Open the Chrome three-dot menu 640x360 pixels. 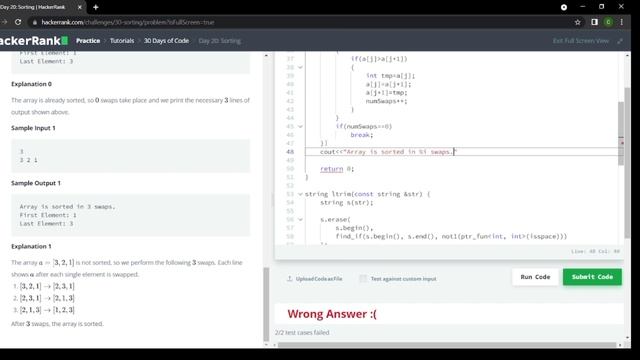pyautogui.click(x=622, y=22)
